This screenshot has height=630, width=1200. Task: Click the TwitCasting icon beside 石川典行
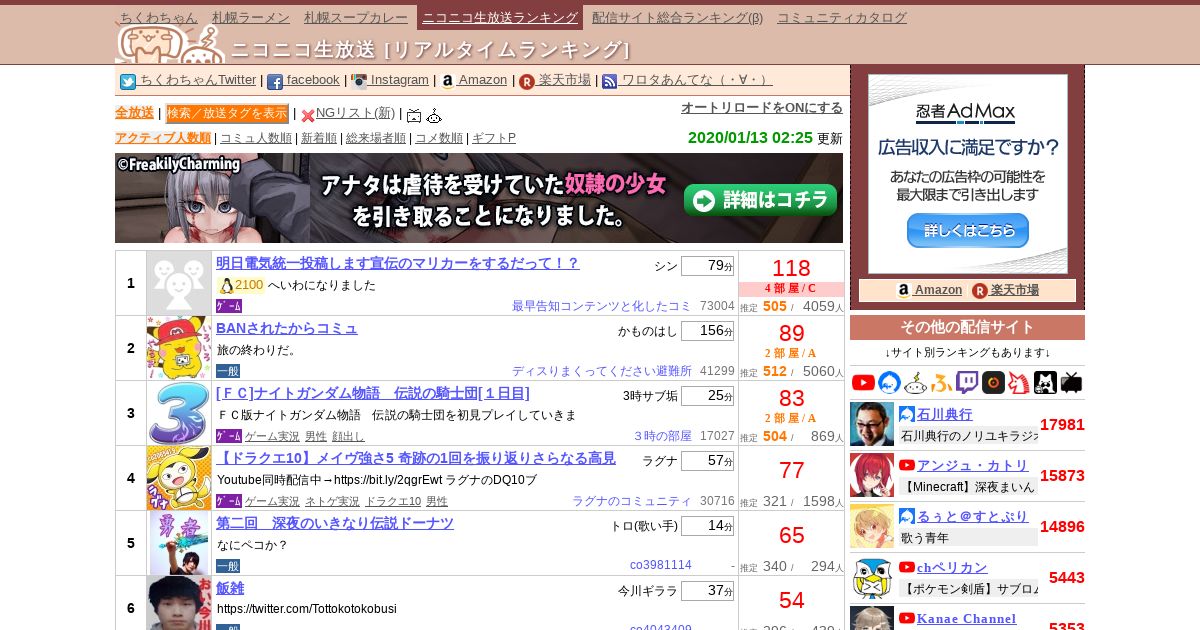tap(907, 414)
